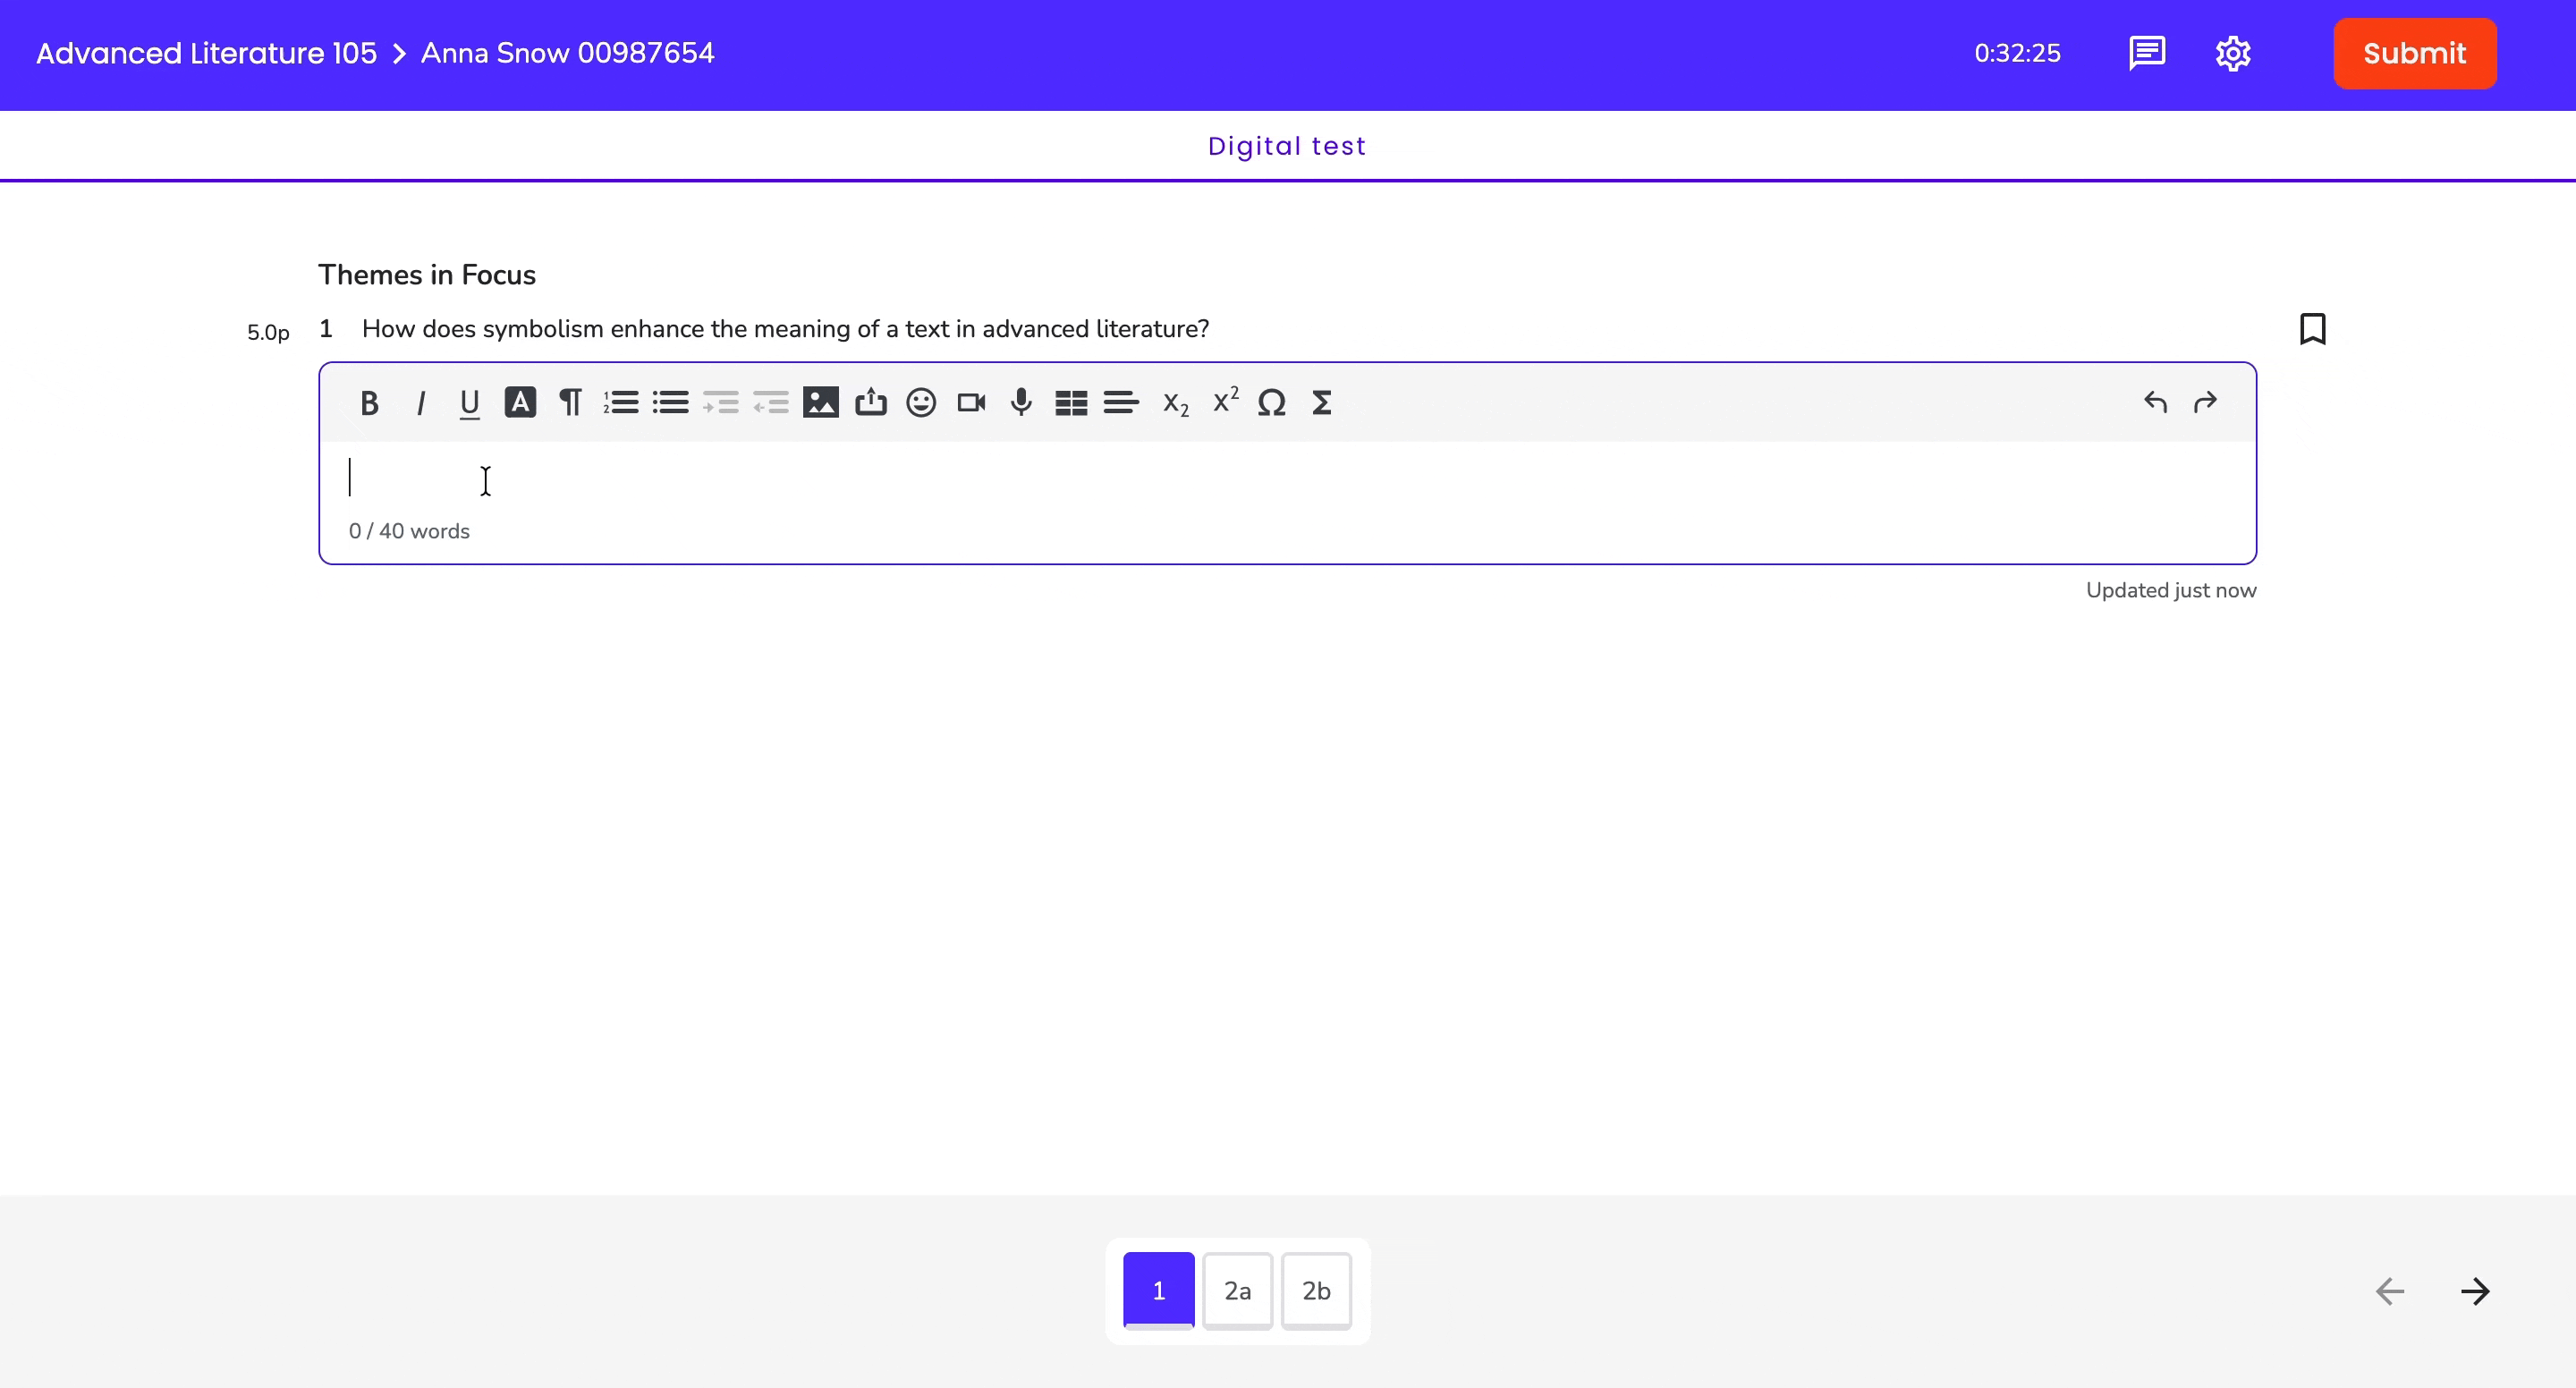Open Advanced Literature 105 breadcrumb
This screenshot has width=2576, height=1388.
click(206, 53)
